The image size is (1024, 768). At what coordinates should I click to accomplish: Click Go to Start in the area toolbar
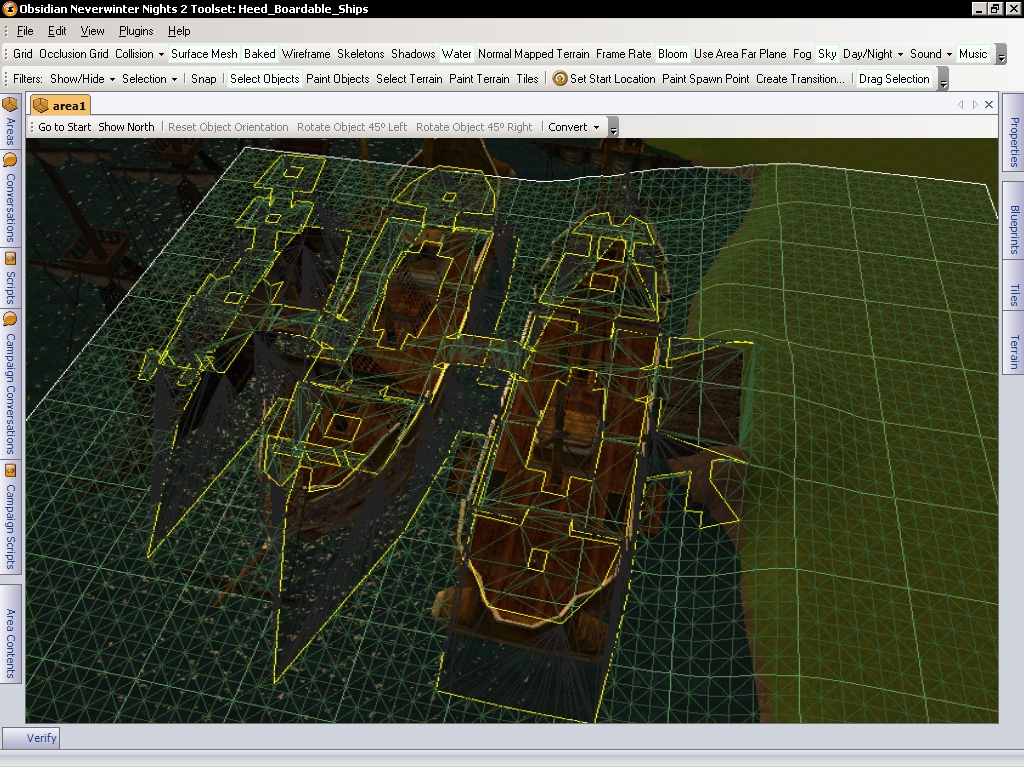pyautogui.click(x=65, y=127)
